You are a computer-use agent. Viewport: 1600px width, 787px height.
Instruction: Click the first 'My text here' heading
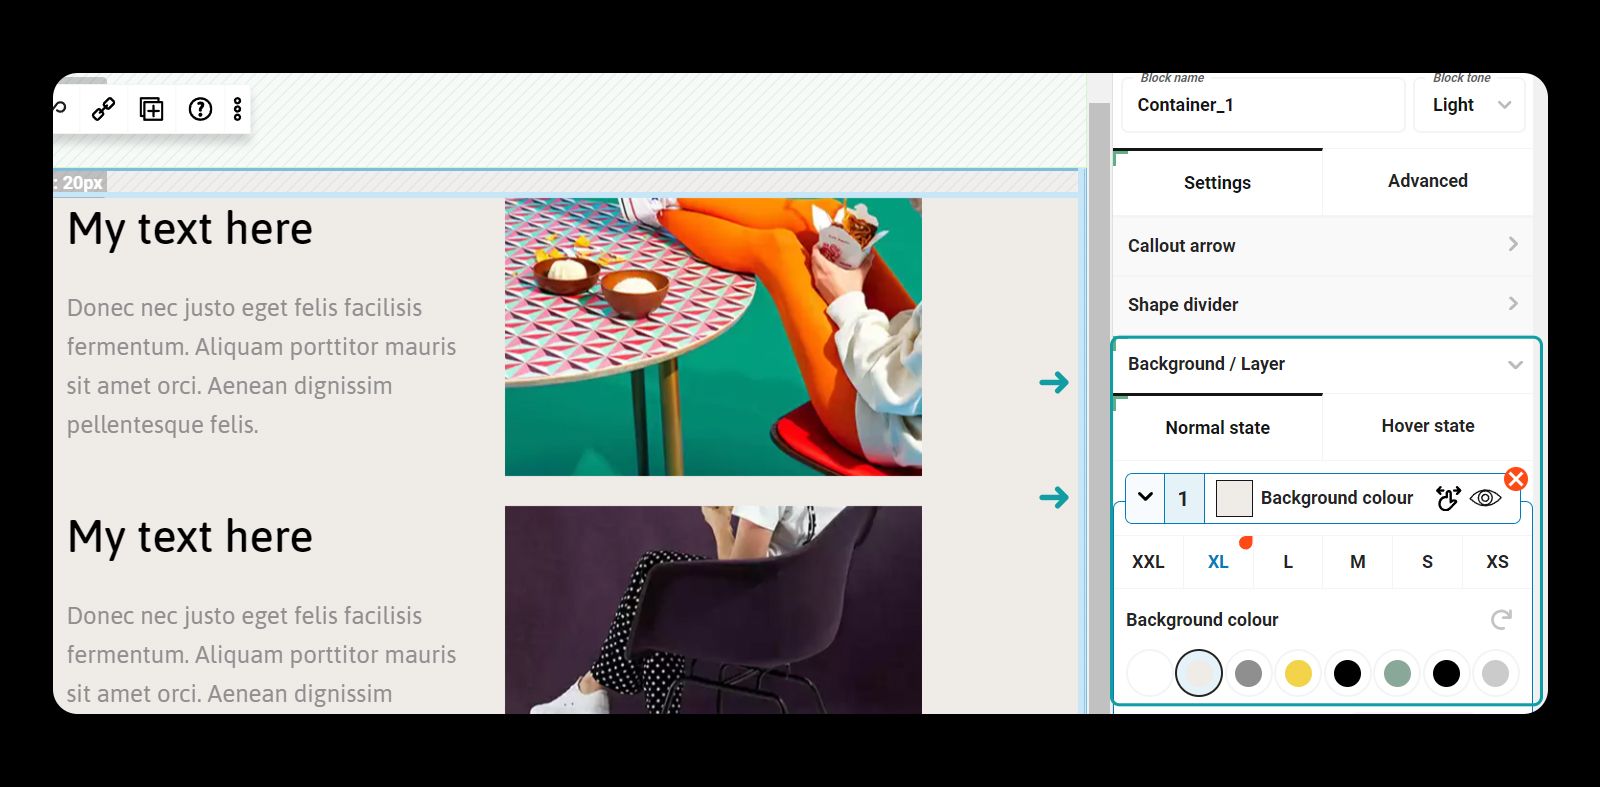pyautogui.click(x=190, y=229)
